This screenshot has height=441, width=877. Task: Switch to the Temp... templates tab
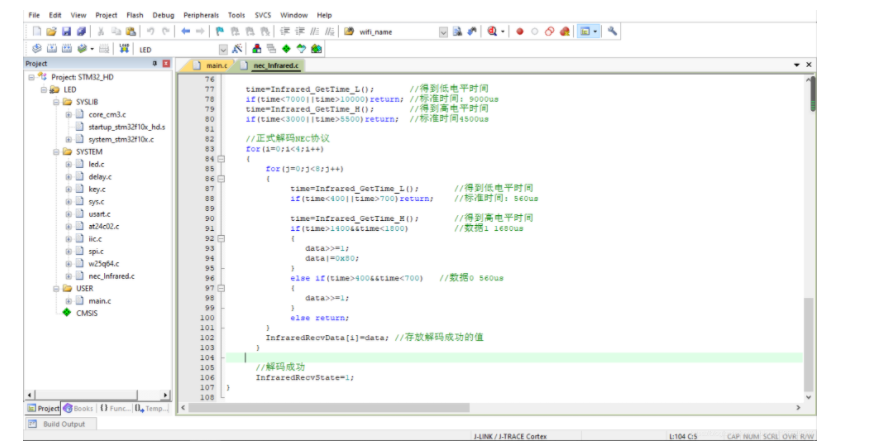click(x=151, y=409)
